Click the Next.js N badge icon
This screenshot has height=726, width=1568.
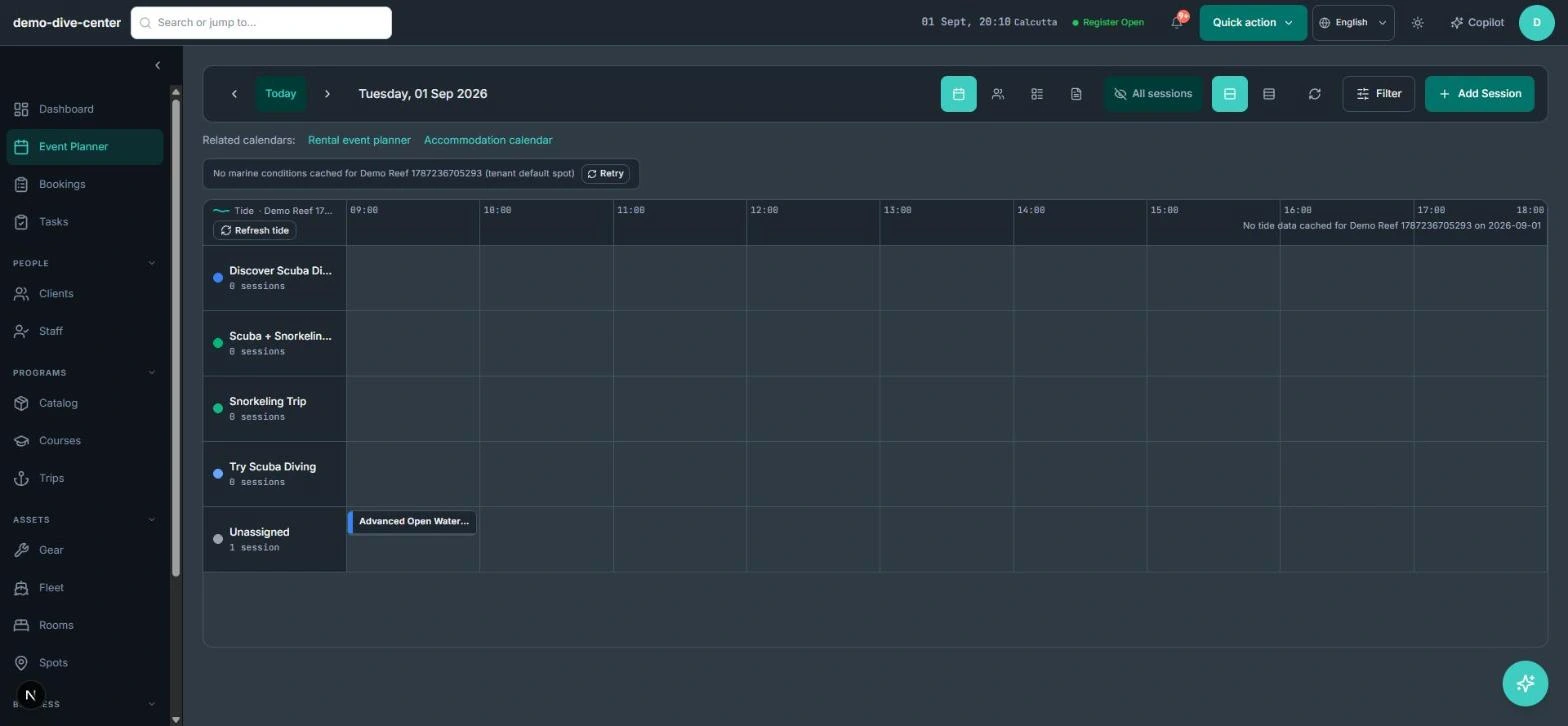30,694
